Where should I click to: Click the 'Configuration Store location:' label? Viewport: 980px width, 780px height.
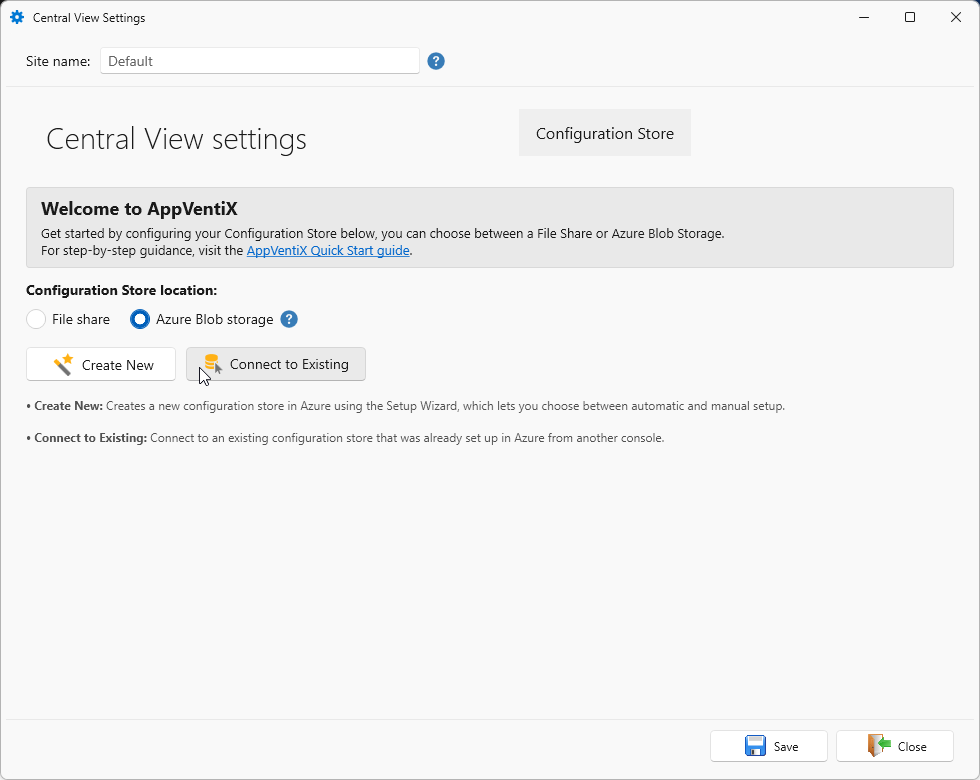pos(121,291)
